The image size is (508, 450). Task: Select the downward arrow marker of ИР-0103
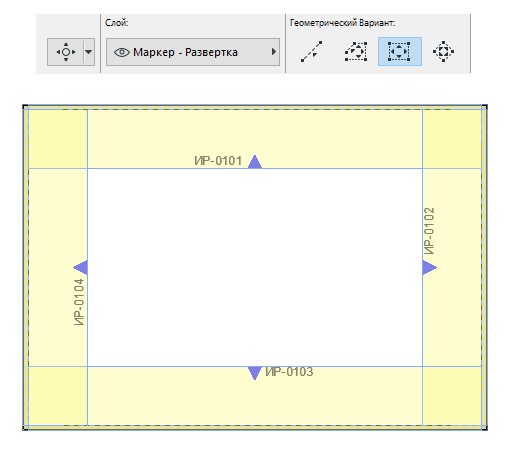tap(255, 373)
